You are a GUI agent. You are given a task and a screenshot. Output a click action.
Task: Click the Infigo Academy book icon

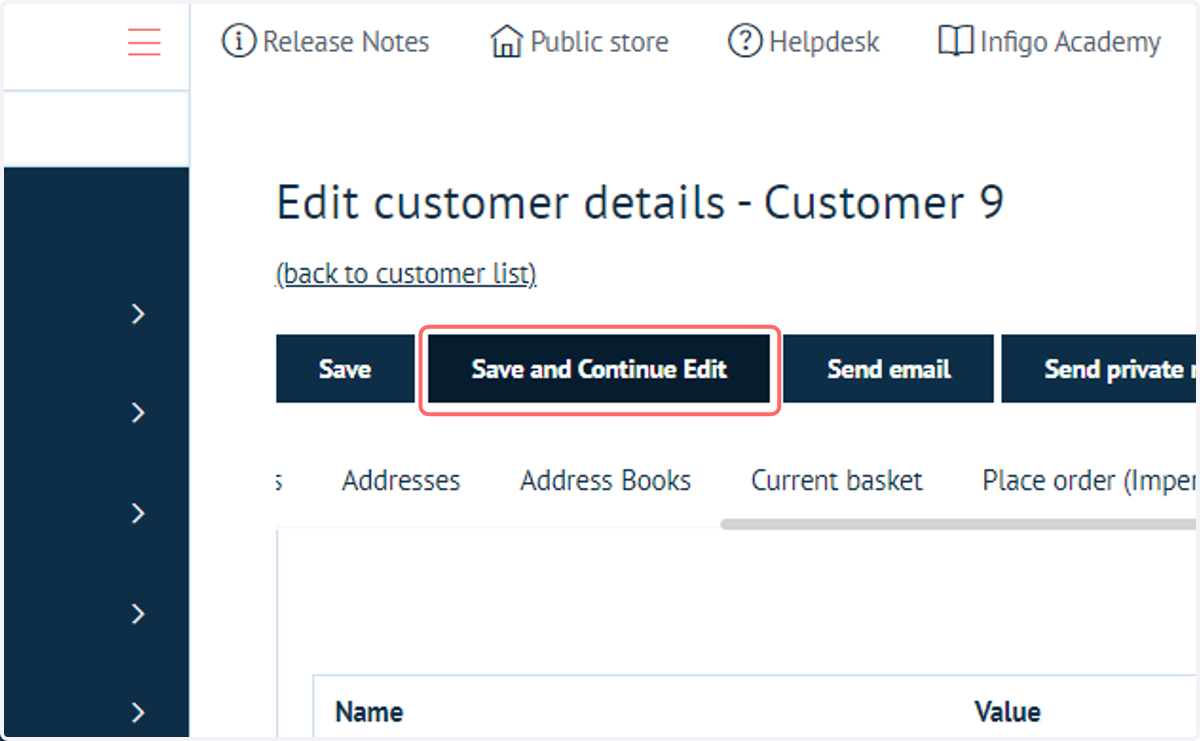pos(956,42)
